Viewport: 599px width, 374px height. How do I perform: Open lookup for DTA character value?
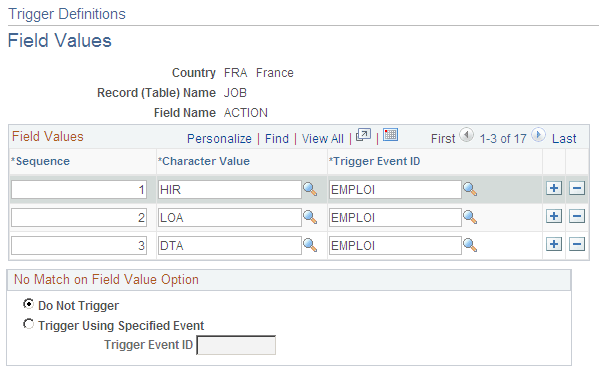[310, 245]
